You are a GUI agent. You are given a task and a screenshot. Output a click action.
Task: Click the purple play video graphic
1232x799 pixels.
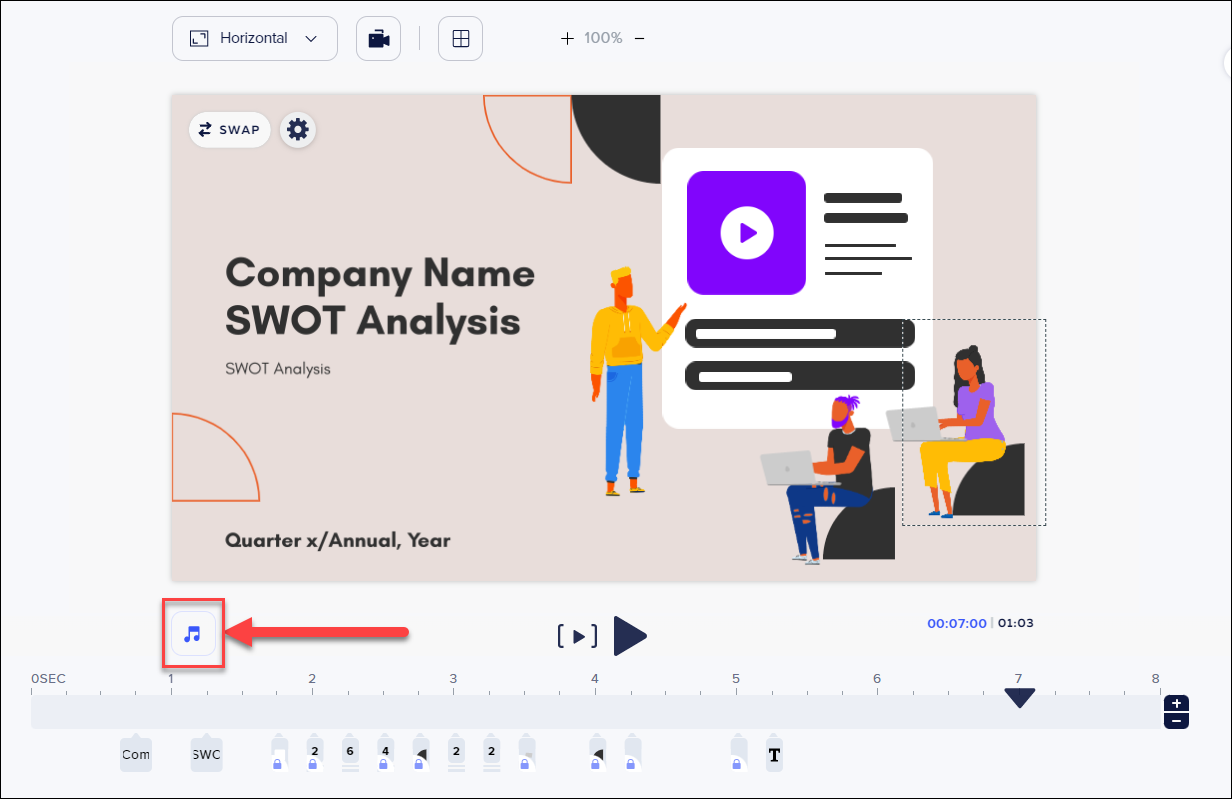coord(746,233)
